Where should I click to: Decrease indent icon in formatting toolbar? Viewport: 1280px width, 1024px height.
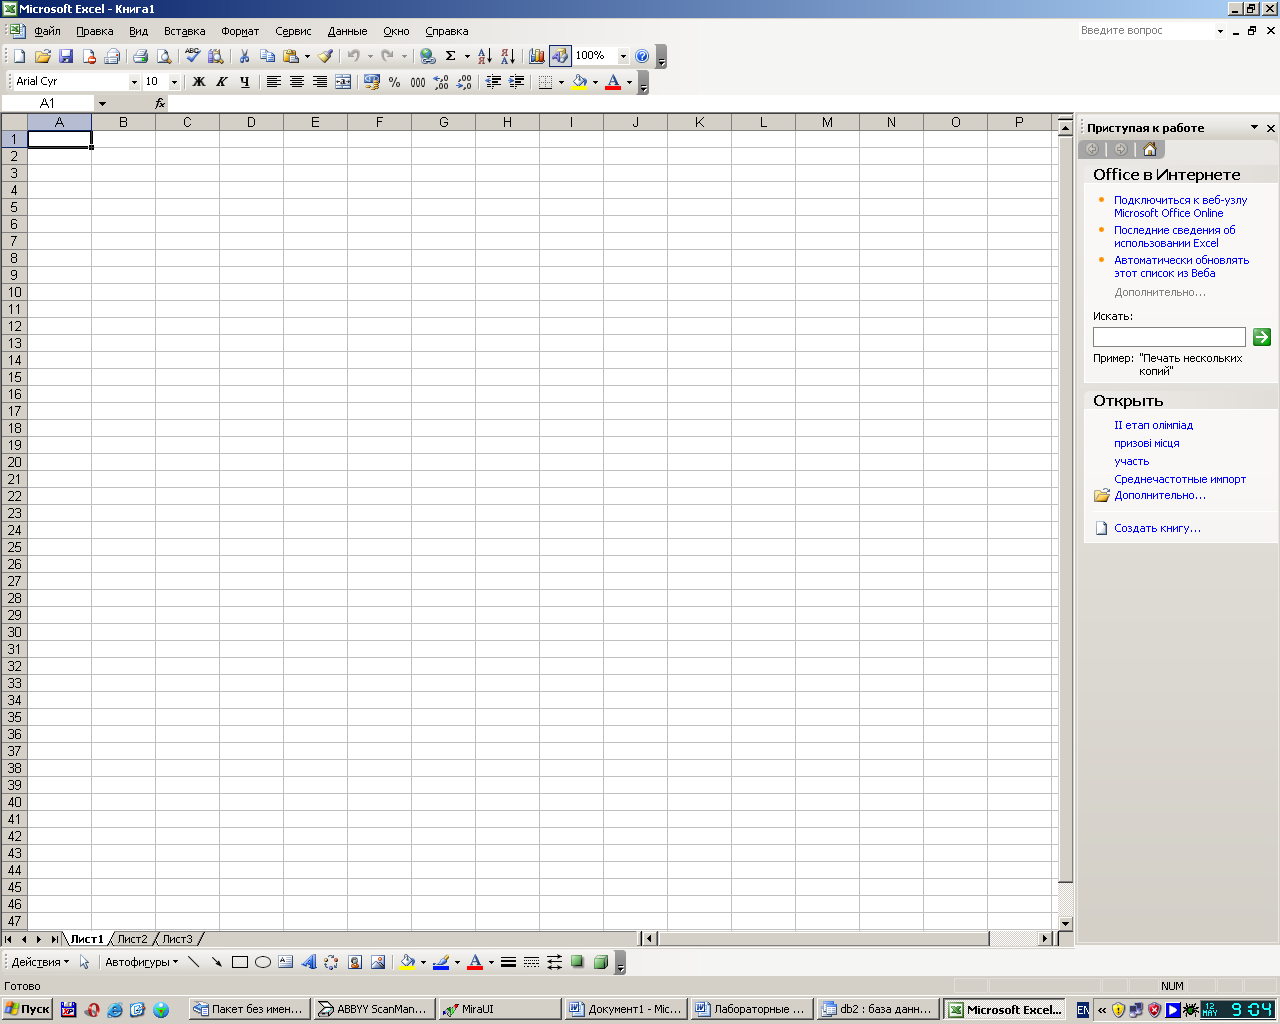click(x=493, y=82)
